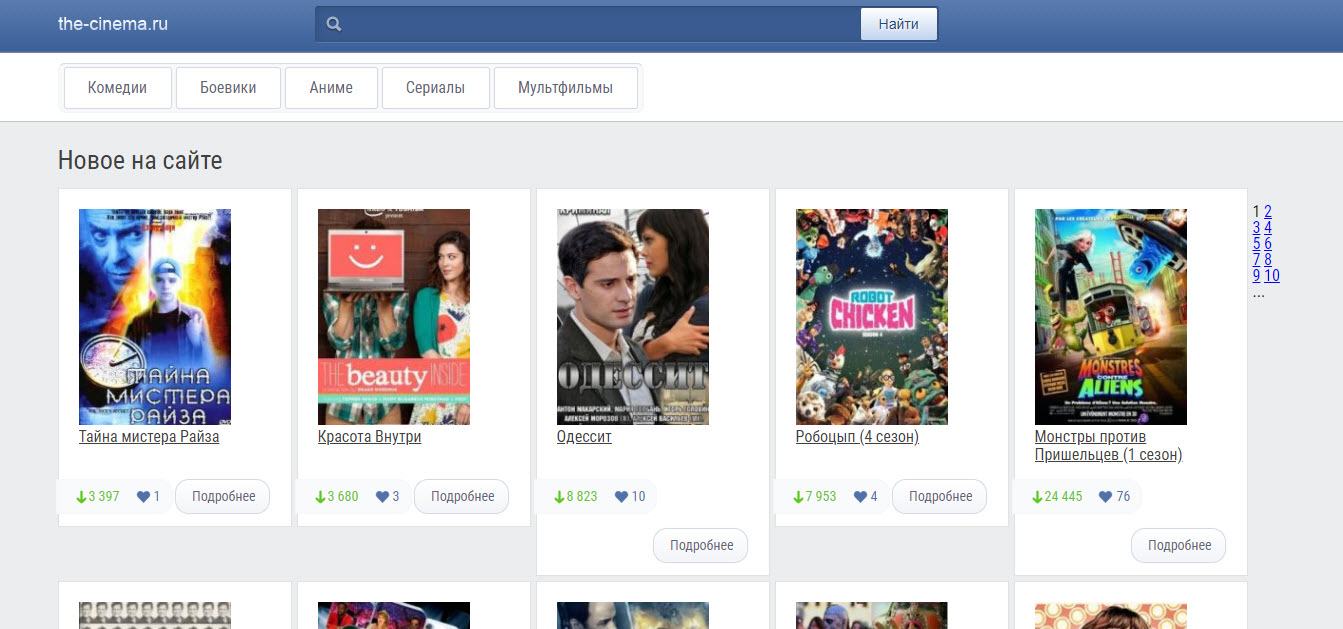Open The Beauty Inside poster image
1343x629 pixels.
394,317
